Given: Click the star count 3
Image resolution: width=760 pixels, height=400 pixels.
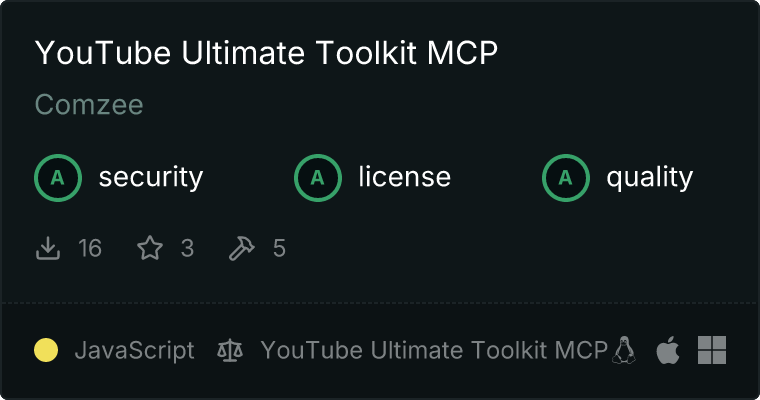Looking at the screenshot, I should [187, 248].
